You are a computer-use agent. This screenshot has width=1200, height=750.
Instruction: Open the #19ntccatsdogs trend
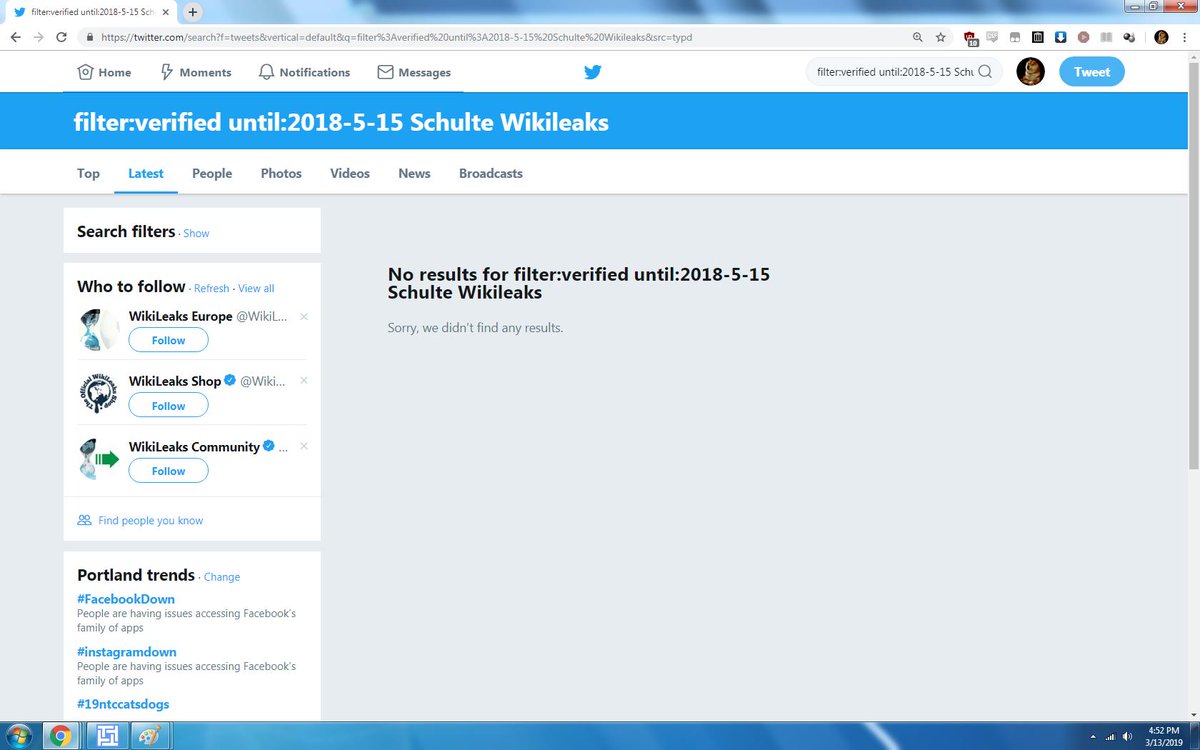point(123,704)
